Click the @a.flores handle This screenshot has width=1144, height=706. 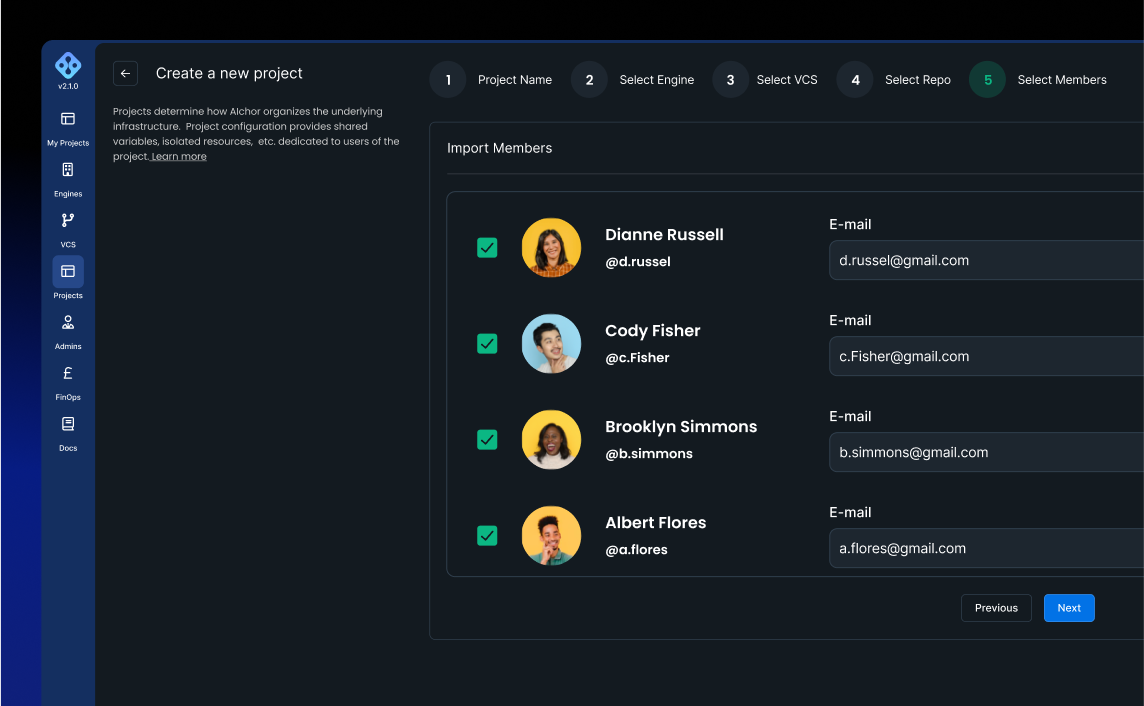coord(636,550)
